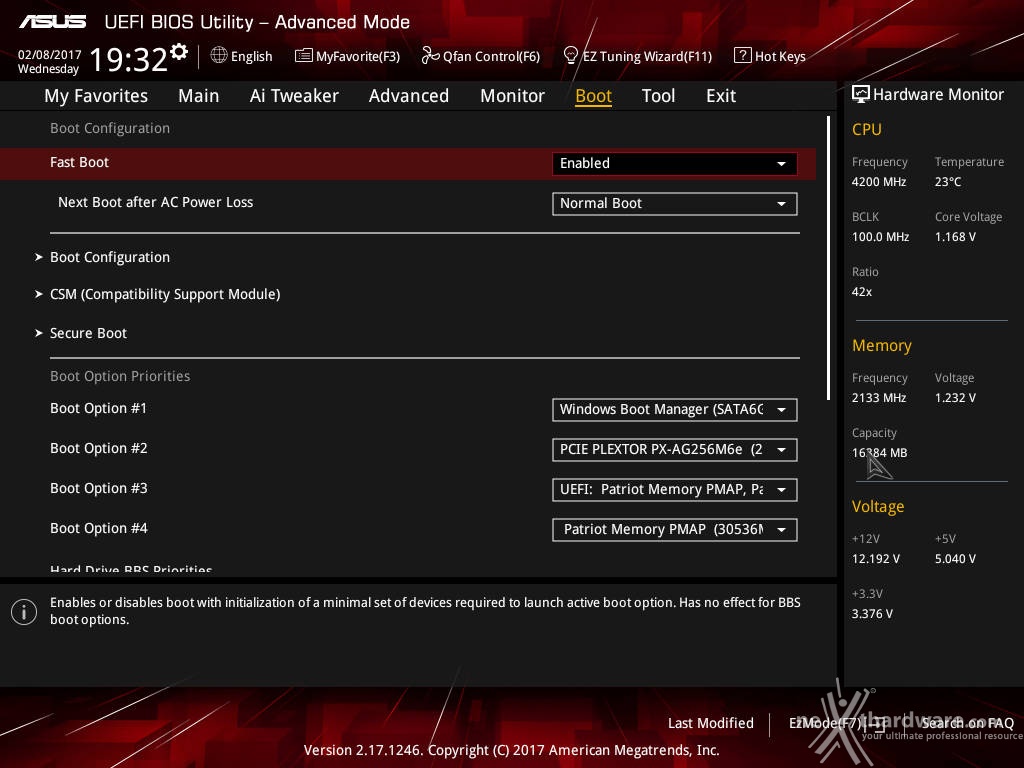Switch to the Main tab
The height and width of the screenshot is (768, 1024).
pyautogui.click(x=199, y=96)
